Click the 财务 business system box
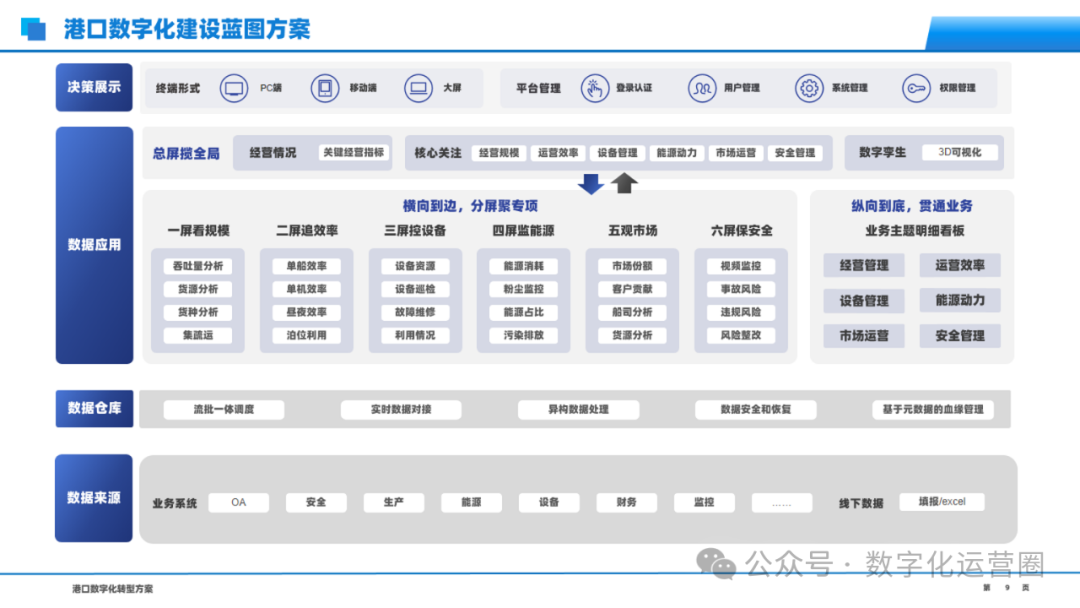 coord(626,503)
